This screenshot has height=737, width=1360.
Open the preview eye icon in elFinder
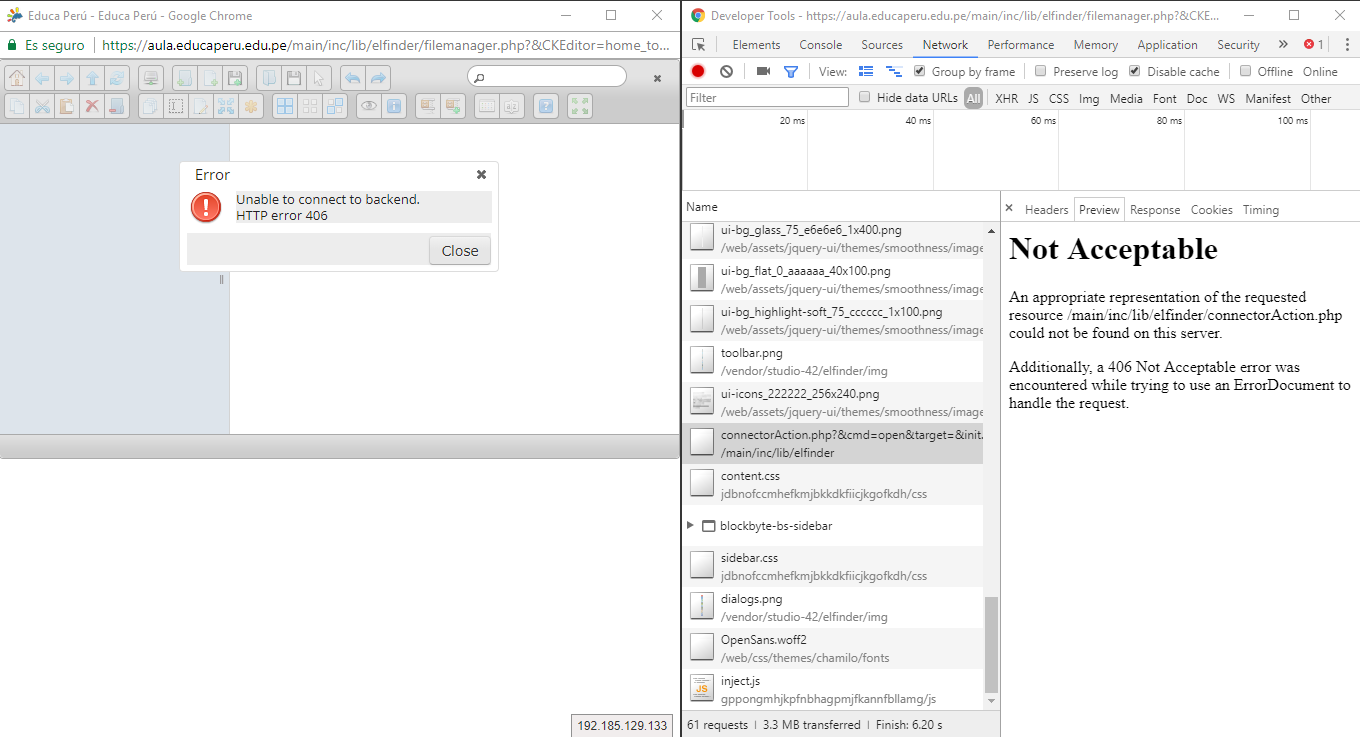[x=368, y=106]
